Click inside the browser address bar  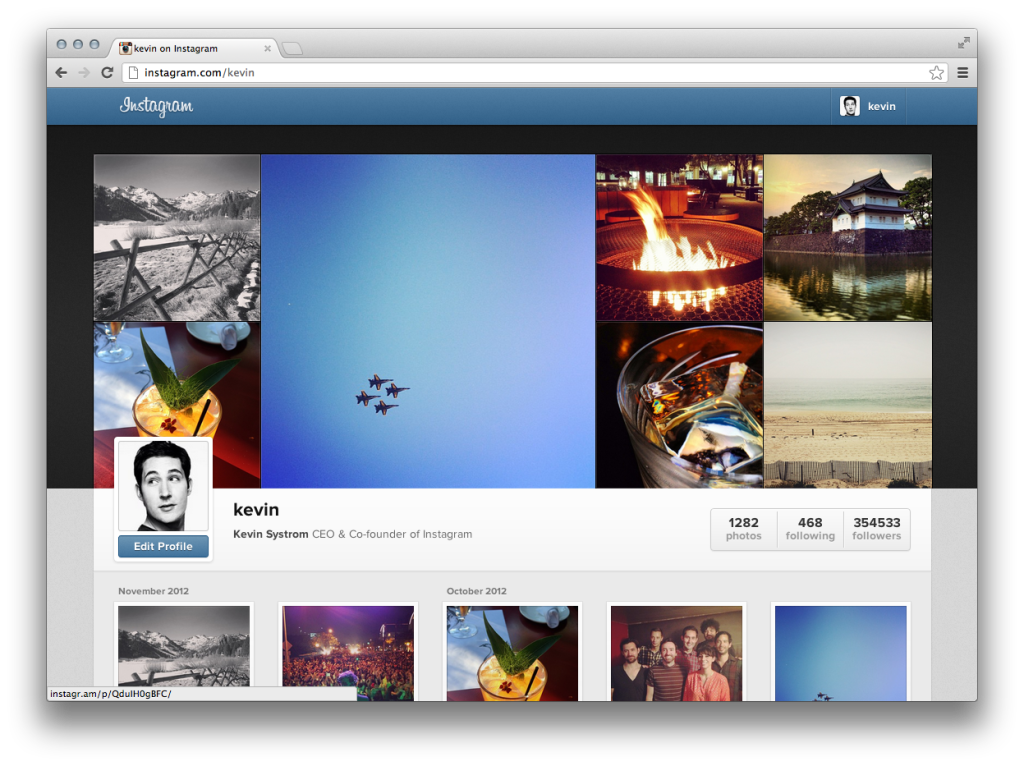(400, 72)
